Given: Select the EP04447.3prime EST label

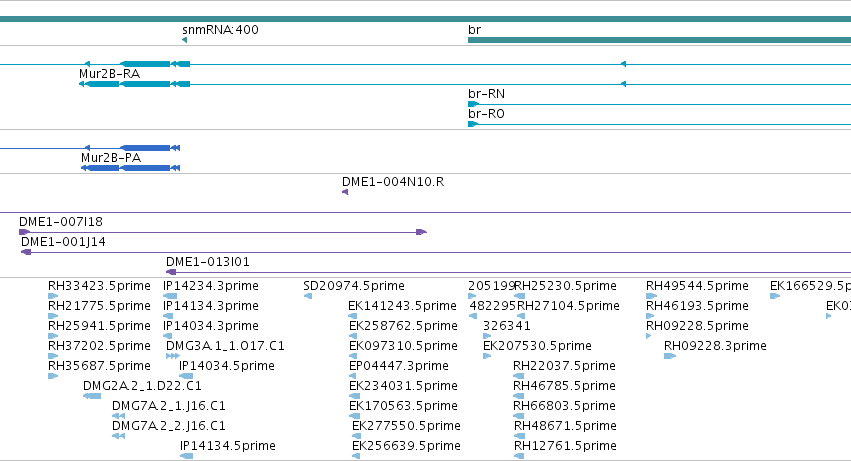Looking at the screenshot, I should [399, 365].
